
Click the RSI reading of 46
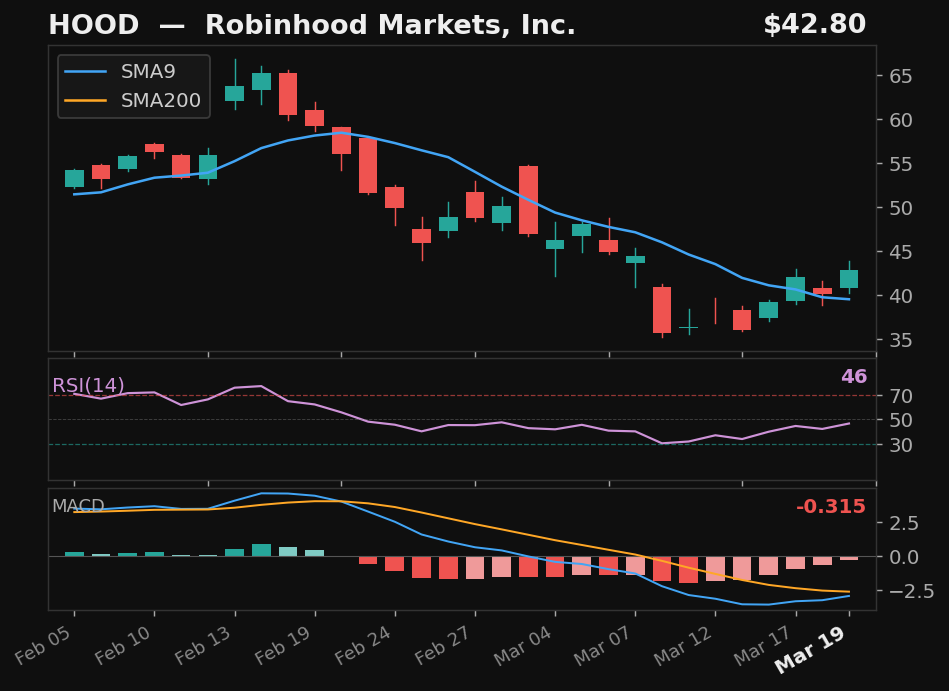point(854,376)
